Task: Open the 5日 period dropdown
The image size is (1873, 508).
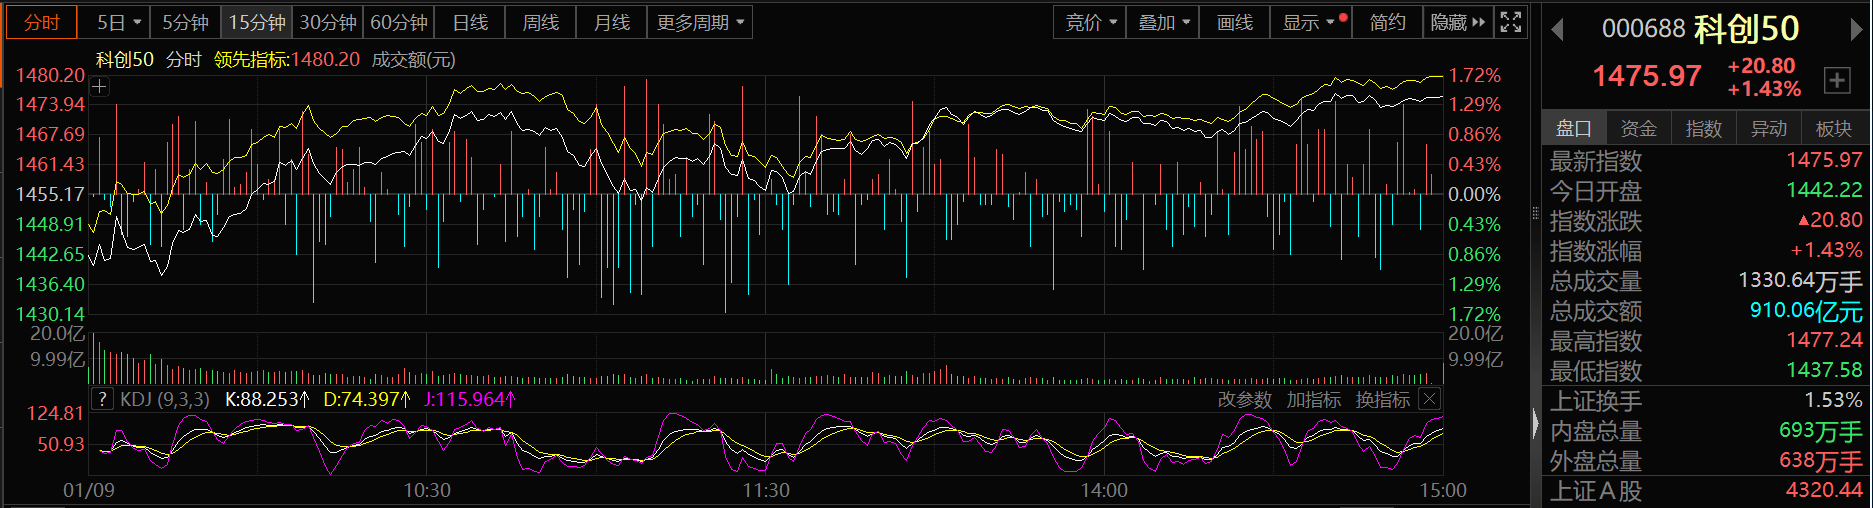Action: 120,22
